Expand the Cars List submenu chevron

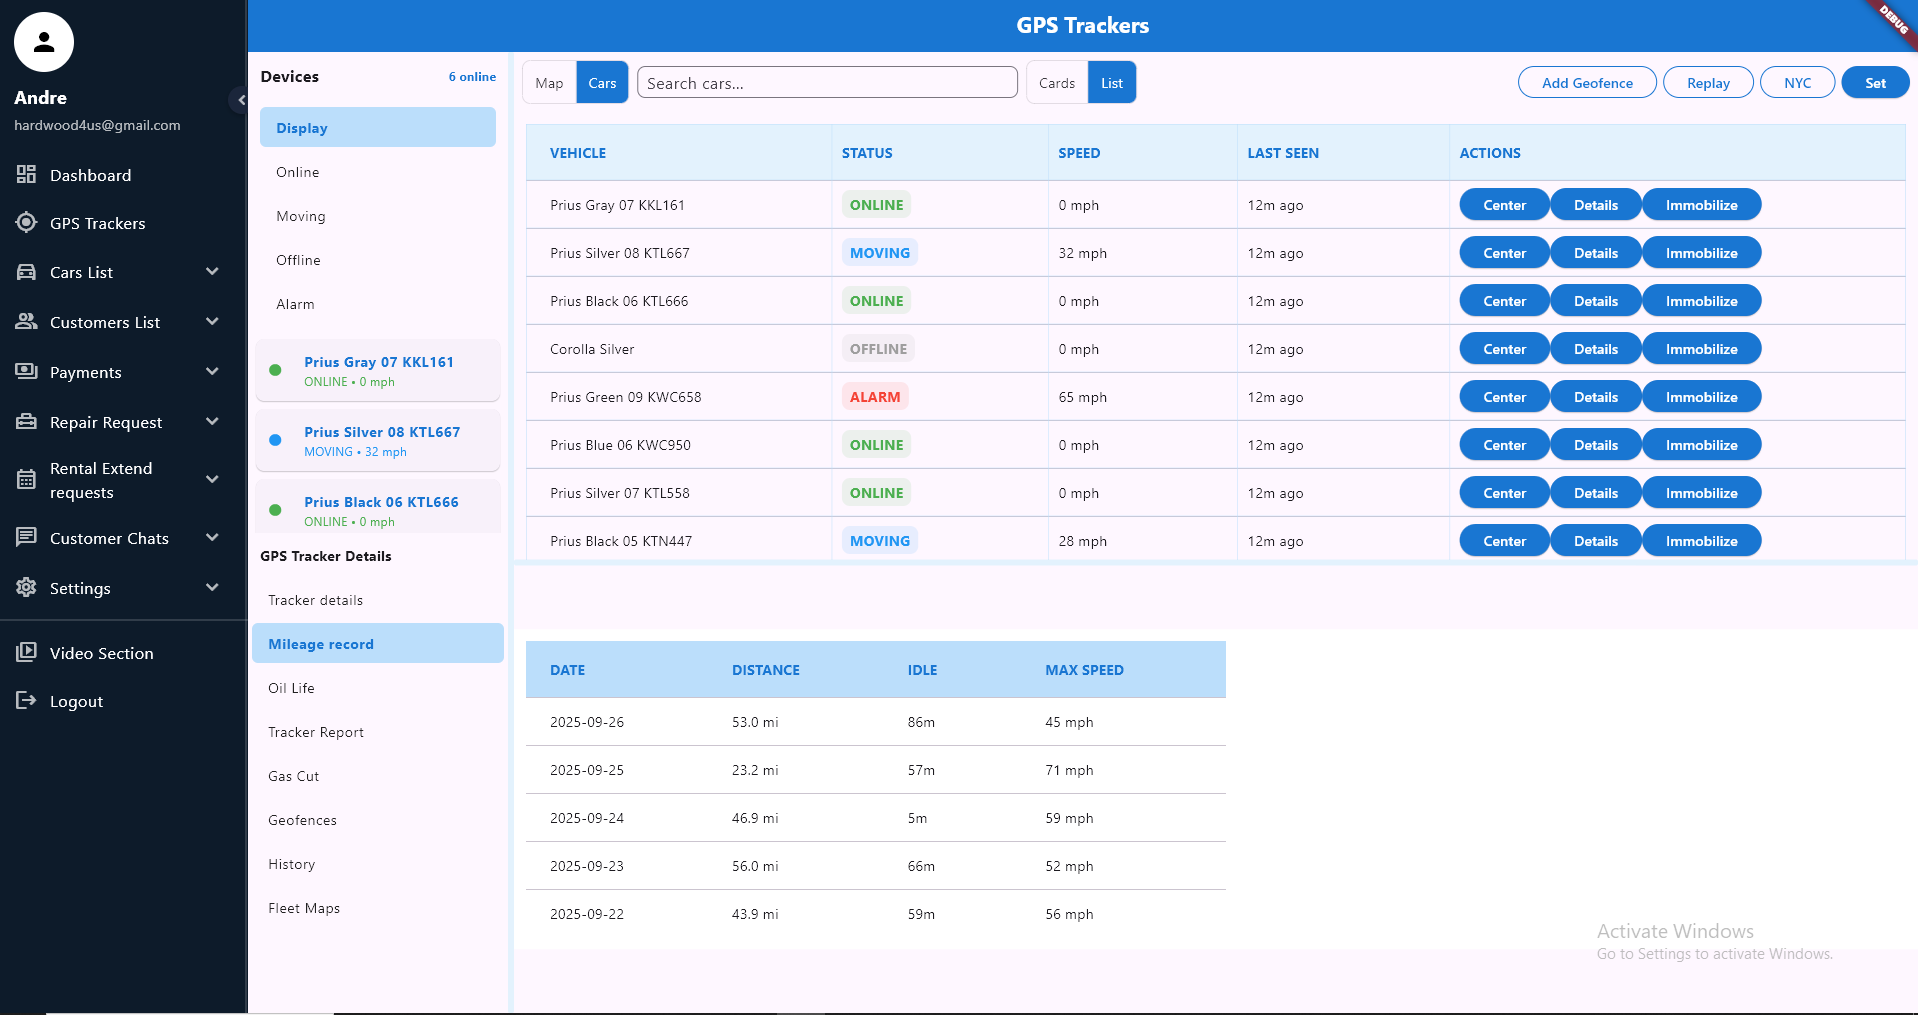pyautogui.click(x=212, y=272)
